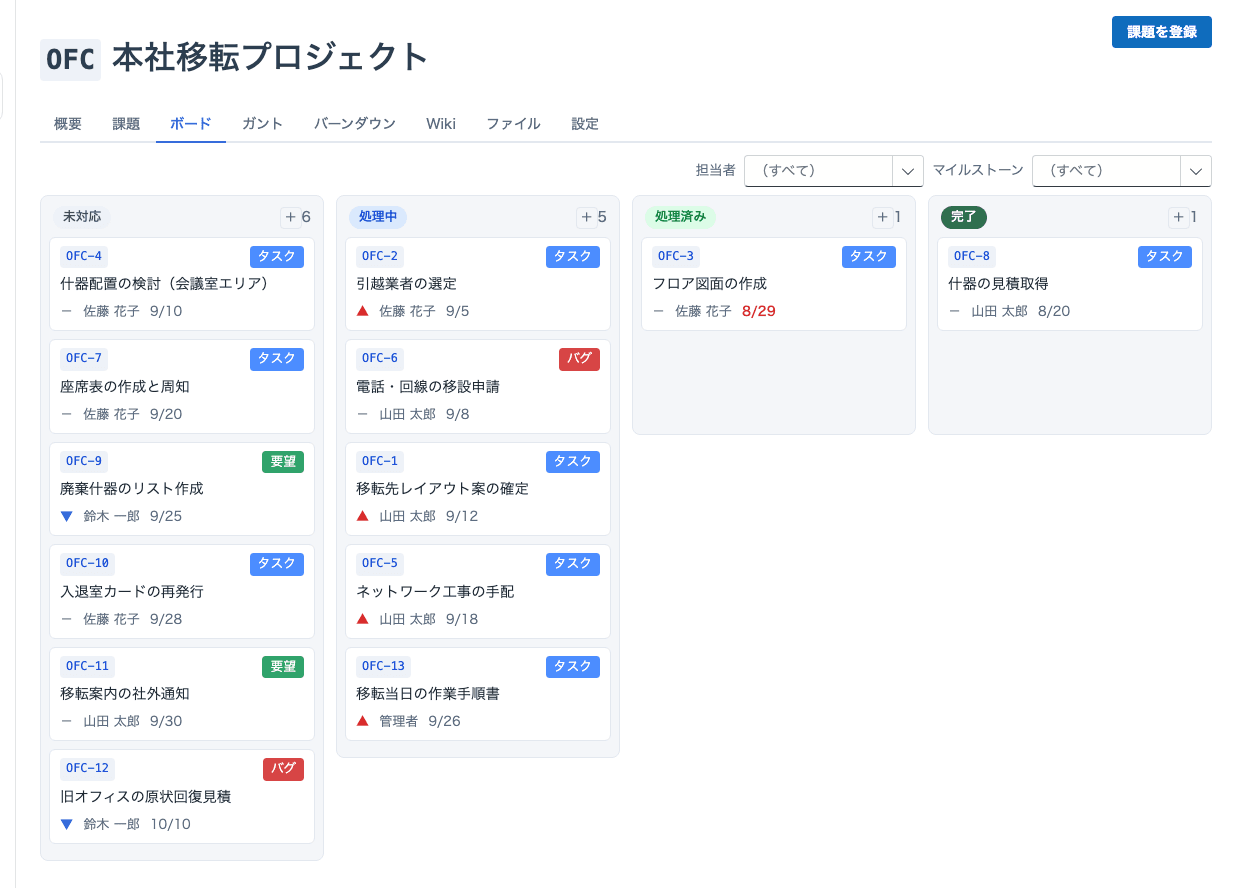1236x888 pixels.
Task: Click title 入退室カードの再発行
Action: (x=132, y=592)
